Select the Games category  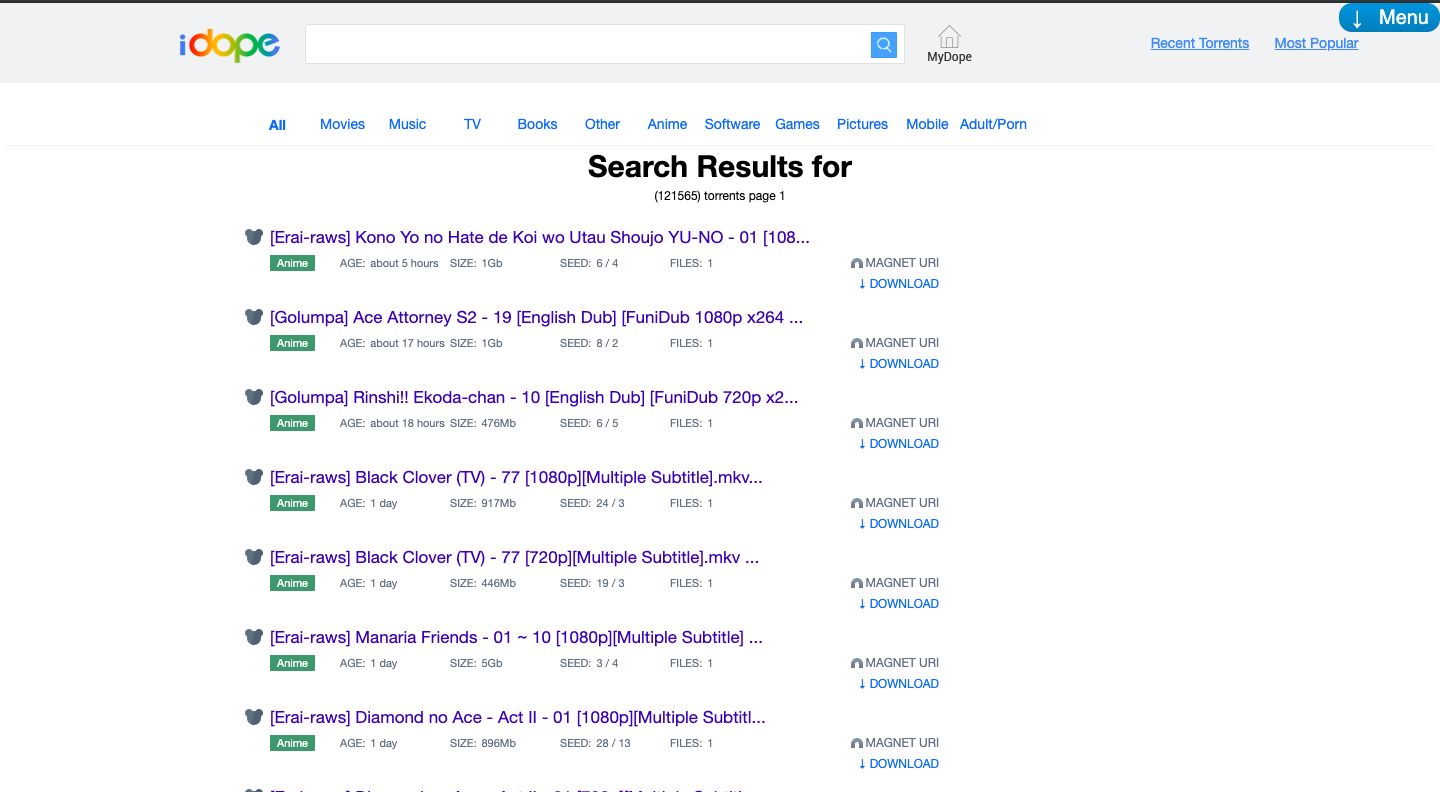pyautogui.click(x=797, y=124)
